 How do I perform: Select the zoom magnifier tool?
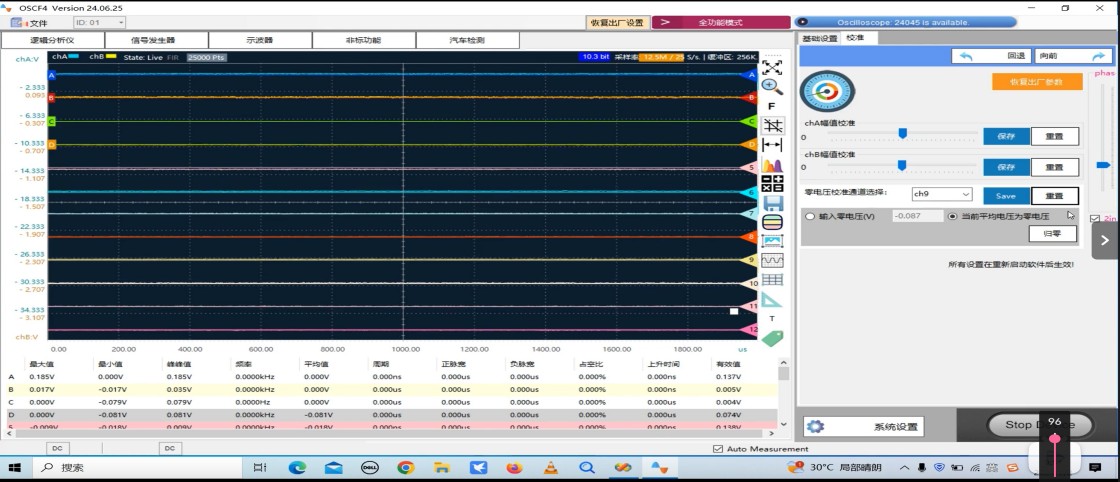coord(771,86)
